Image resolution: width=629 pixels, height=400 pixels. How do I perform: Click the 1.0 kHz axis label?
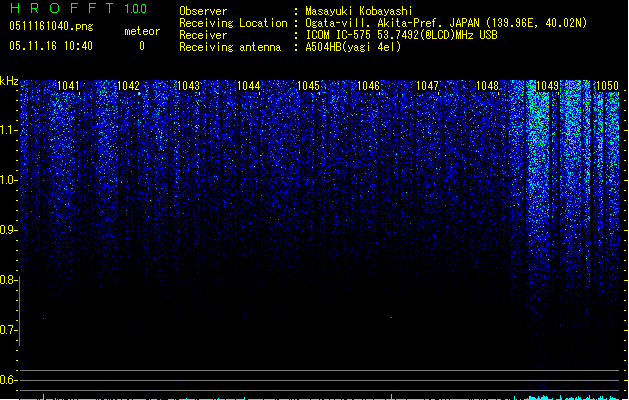8,180
